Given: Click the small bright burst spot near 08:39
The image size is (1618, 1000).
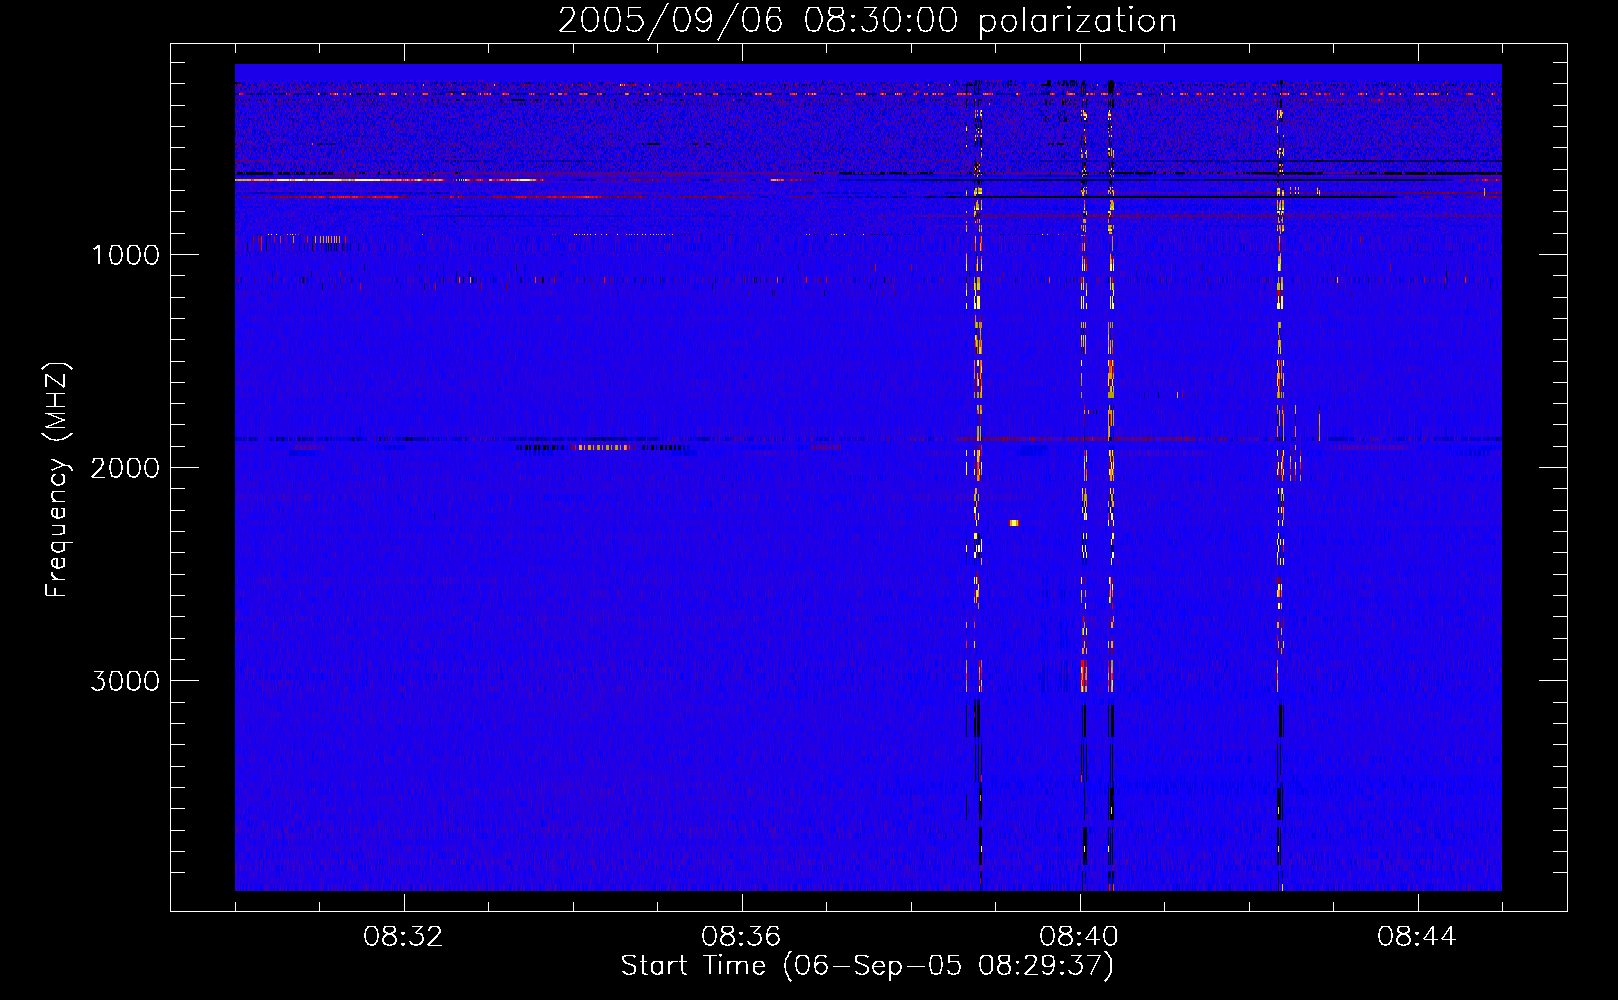Looking at the screenshot, I should click(1014, 522).
